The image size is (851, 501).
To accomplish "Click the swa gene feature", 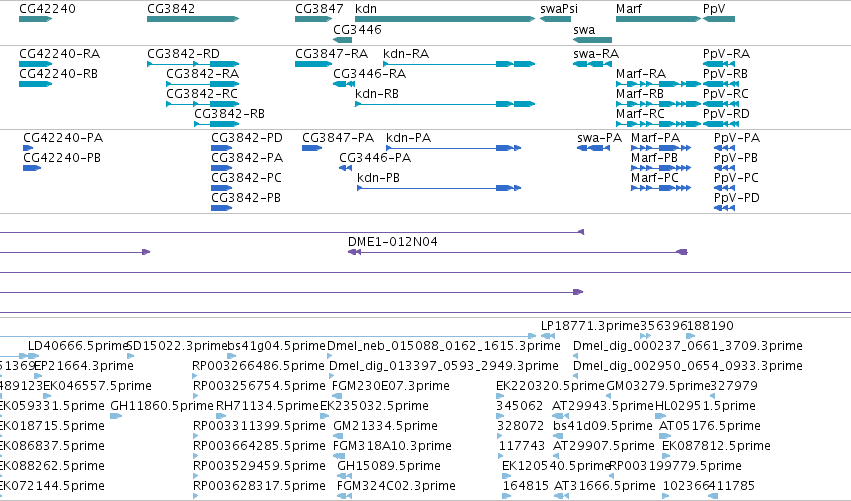I will pos(593,40).
